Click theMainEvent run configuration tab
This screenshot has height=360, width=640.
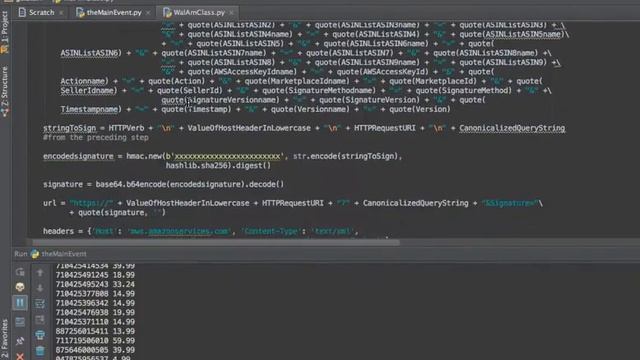point(64,254)
